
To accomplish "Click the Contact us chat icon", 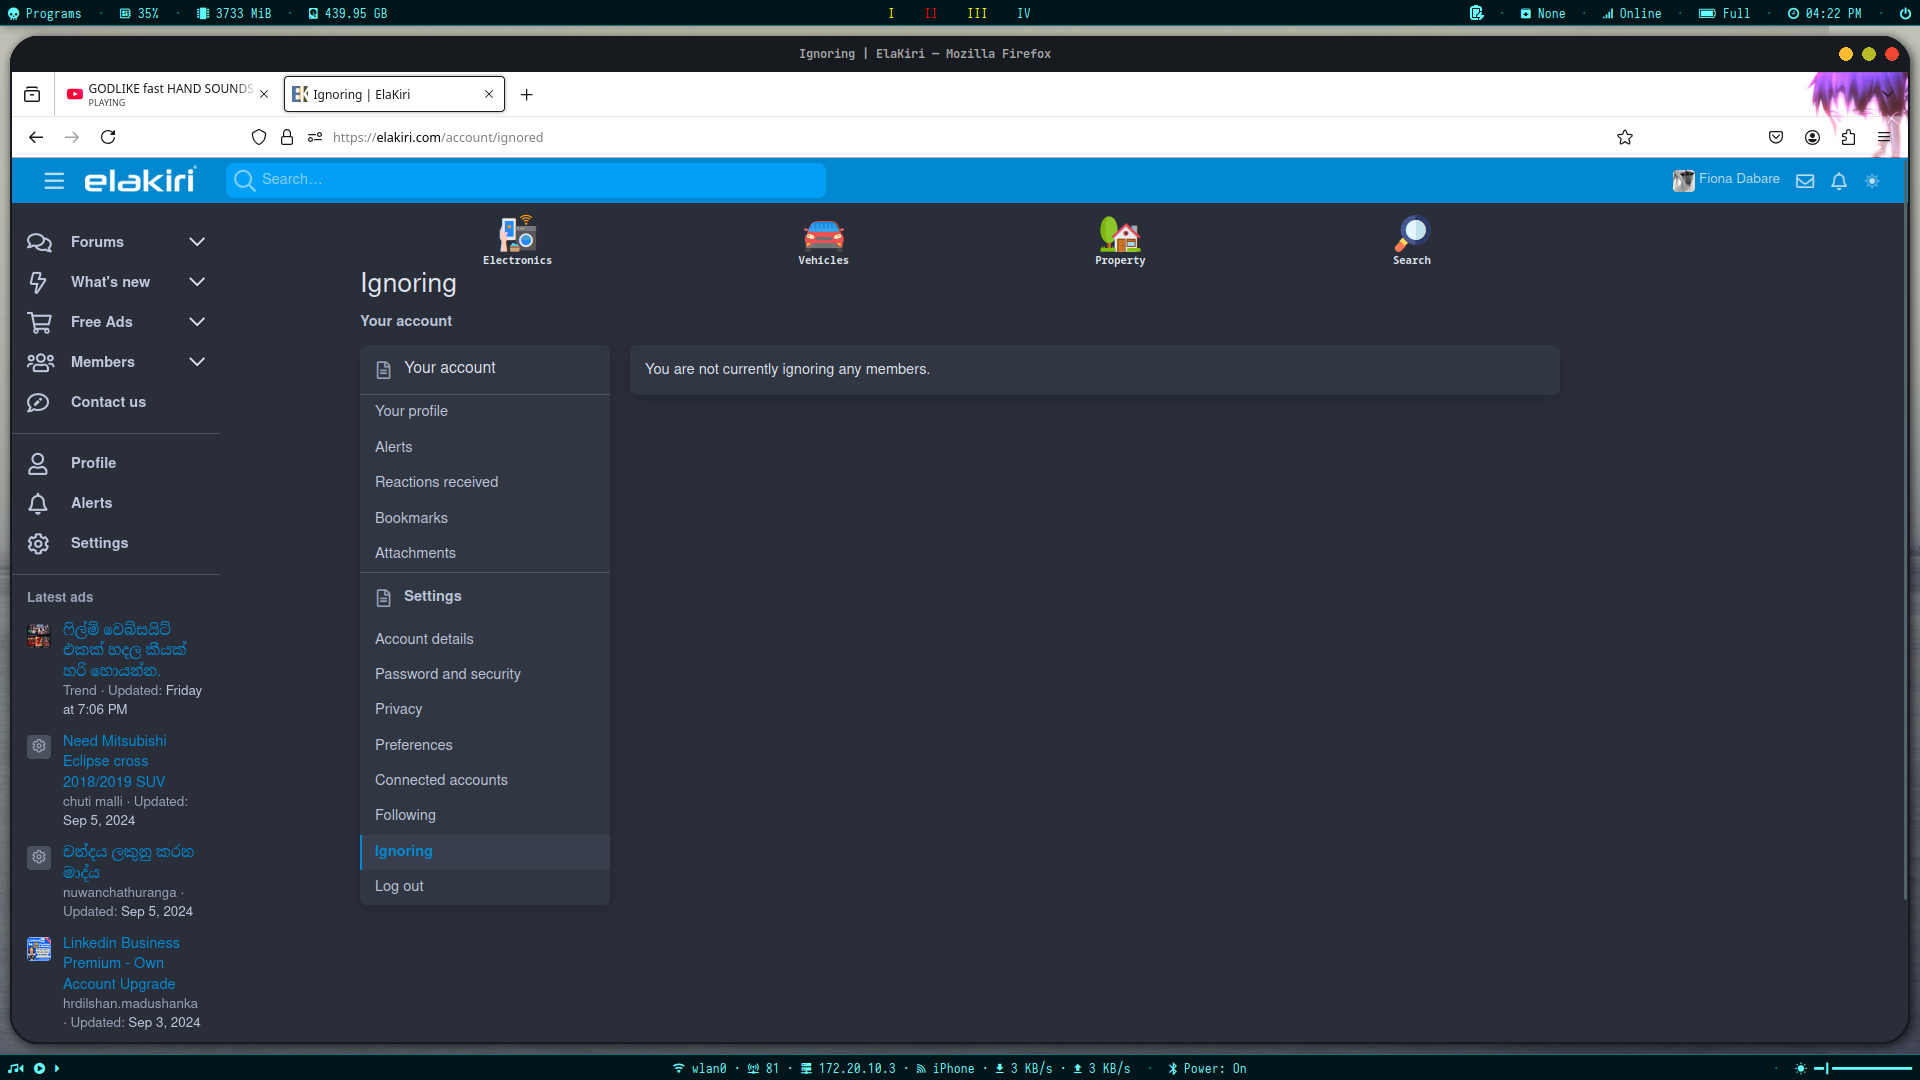I will click(38, 402).
